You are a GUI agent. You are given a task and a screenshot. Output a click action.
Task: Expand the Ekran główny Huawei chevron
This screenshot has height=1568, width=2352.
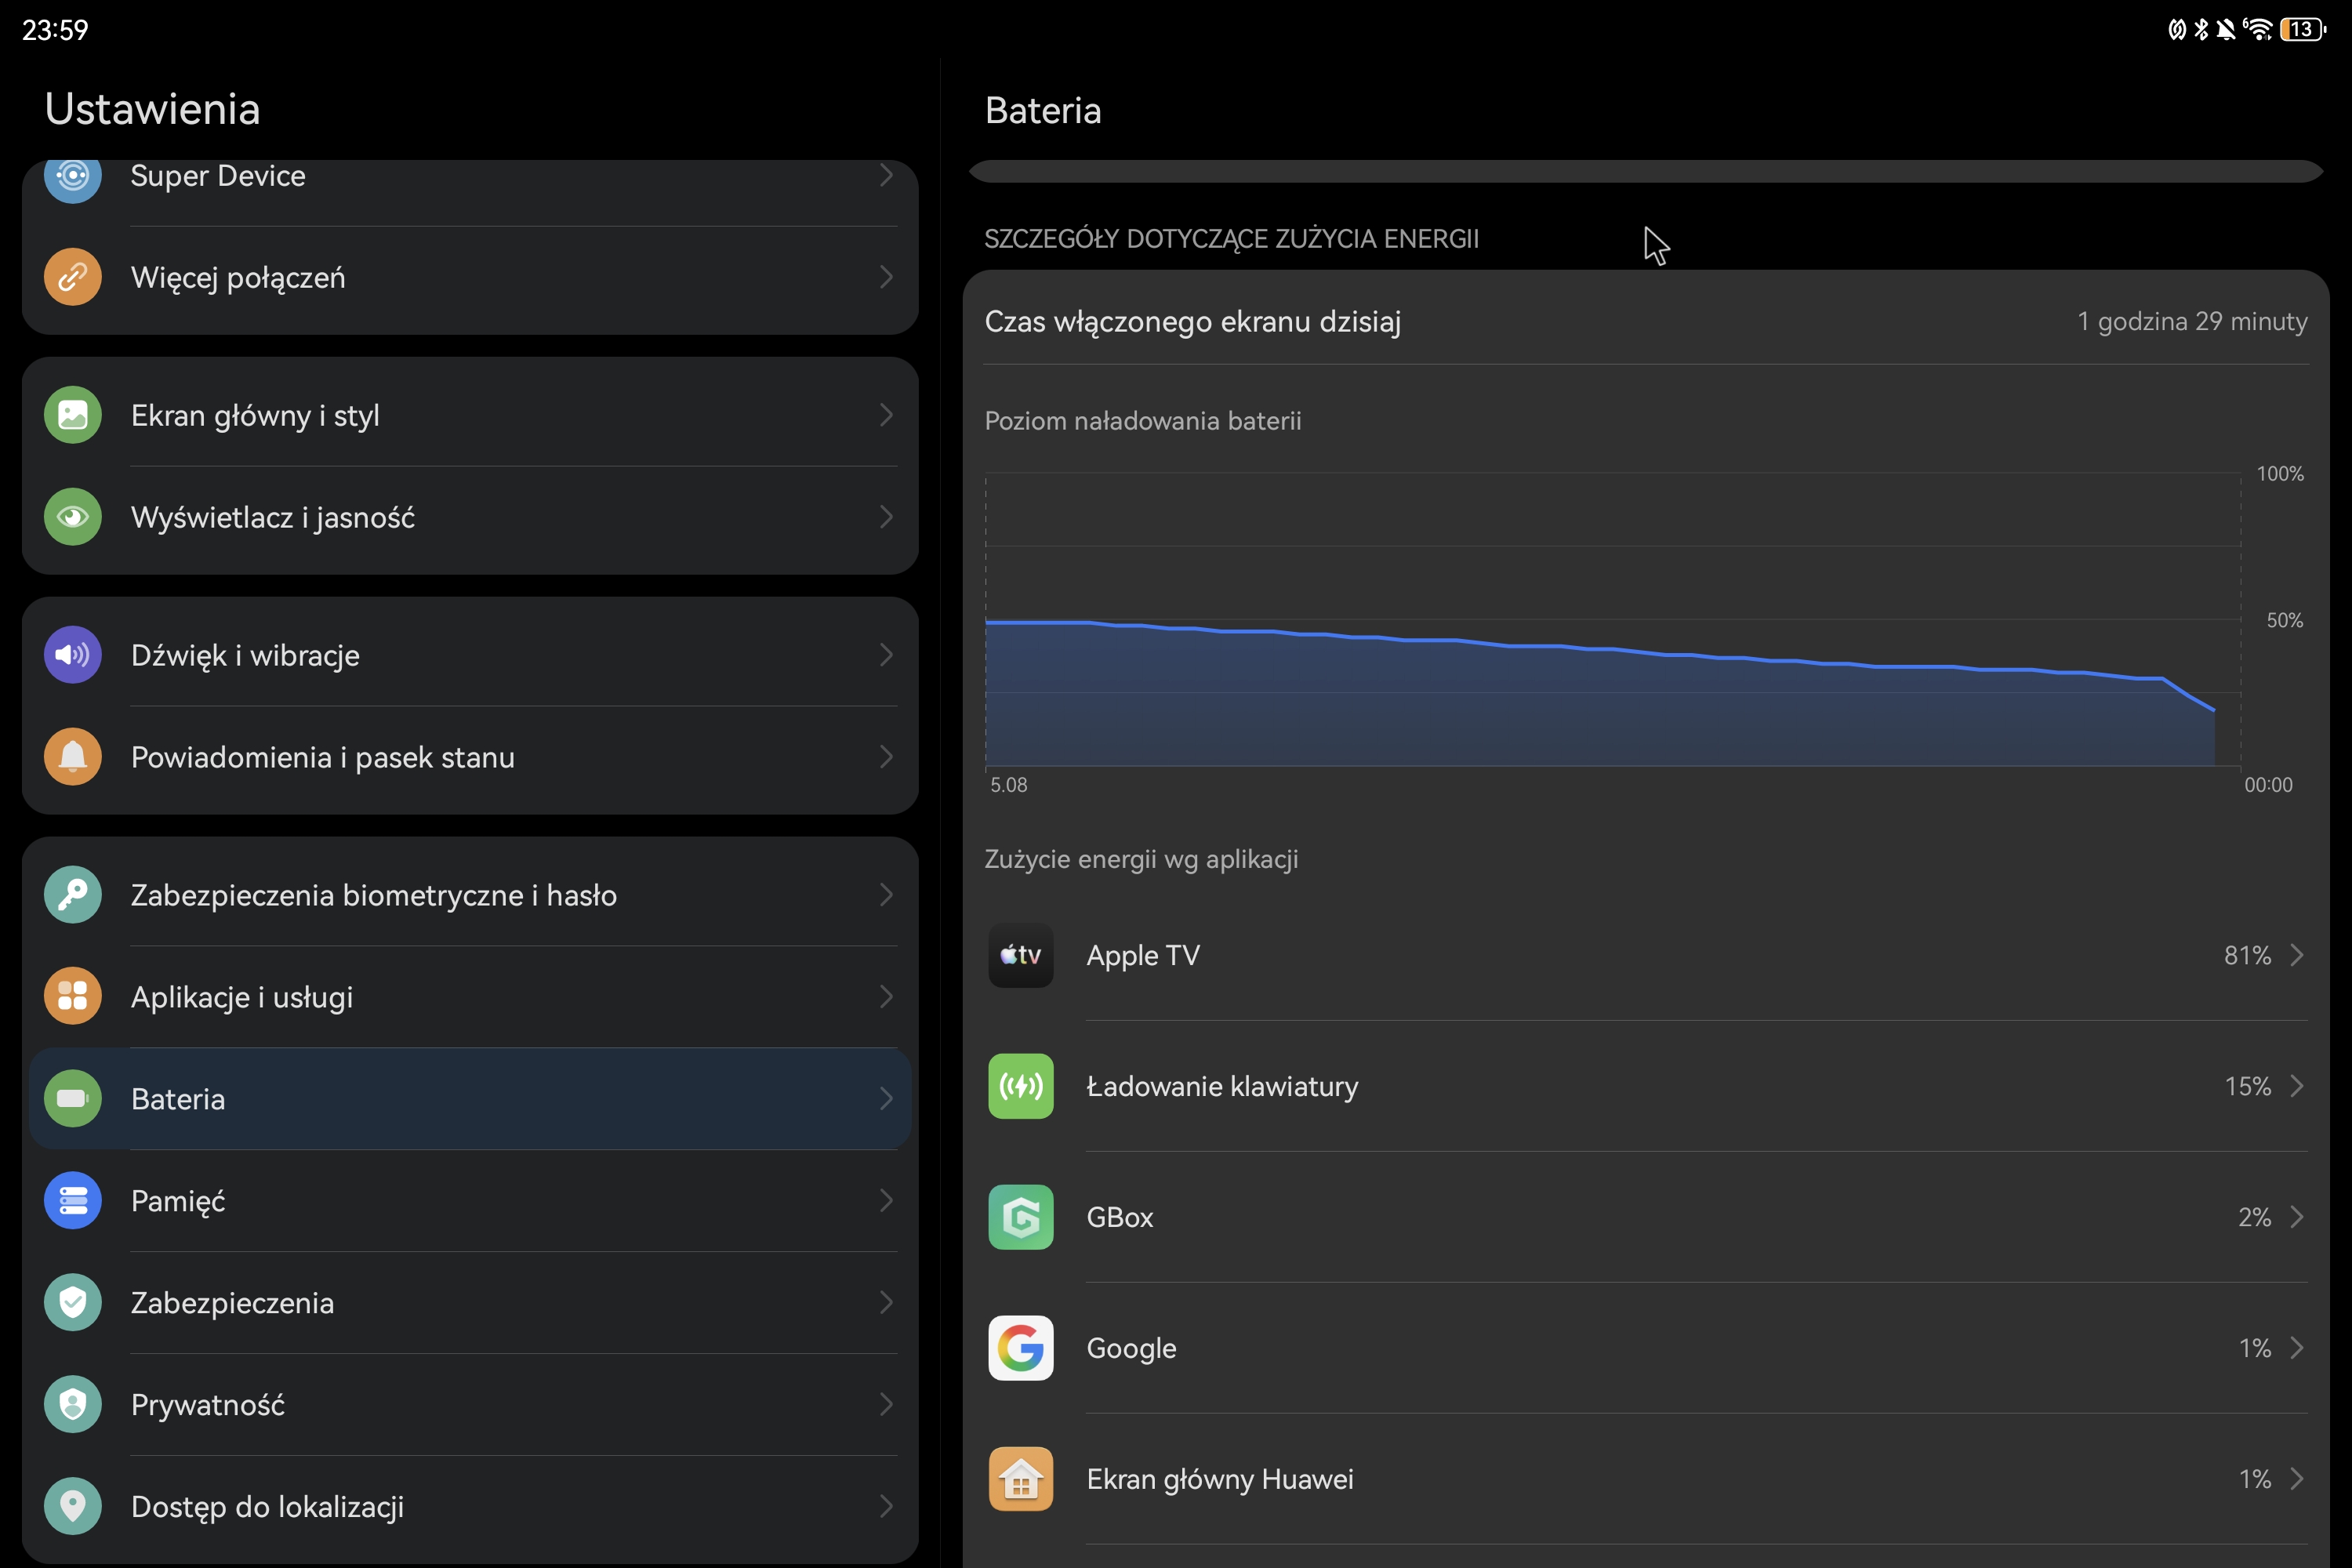[2297, 1480]
